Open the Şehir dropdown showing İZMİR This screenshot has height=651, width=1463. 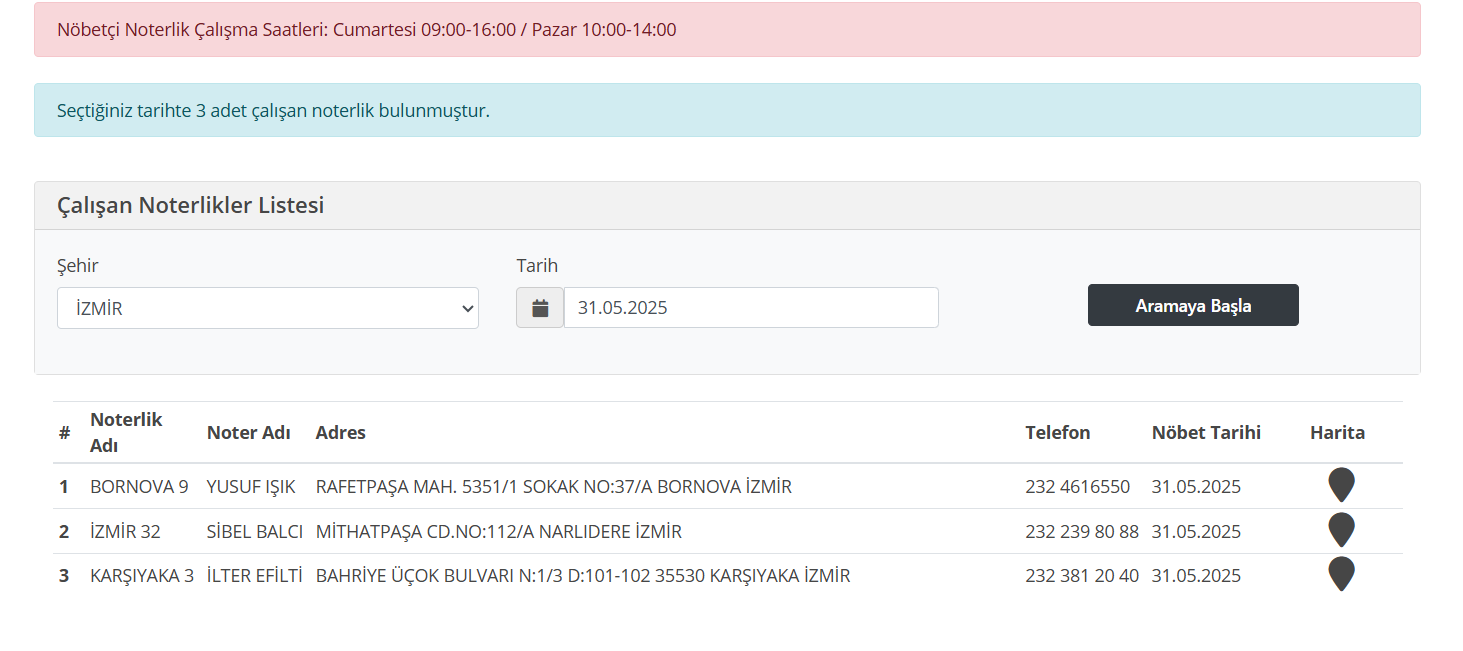(268, 308)
